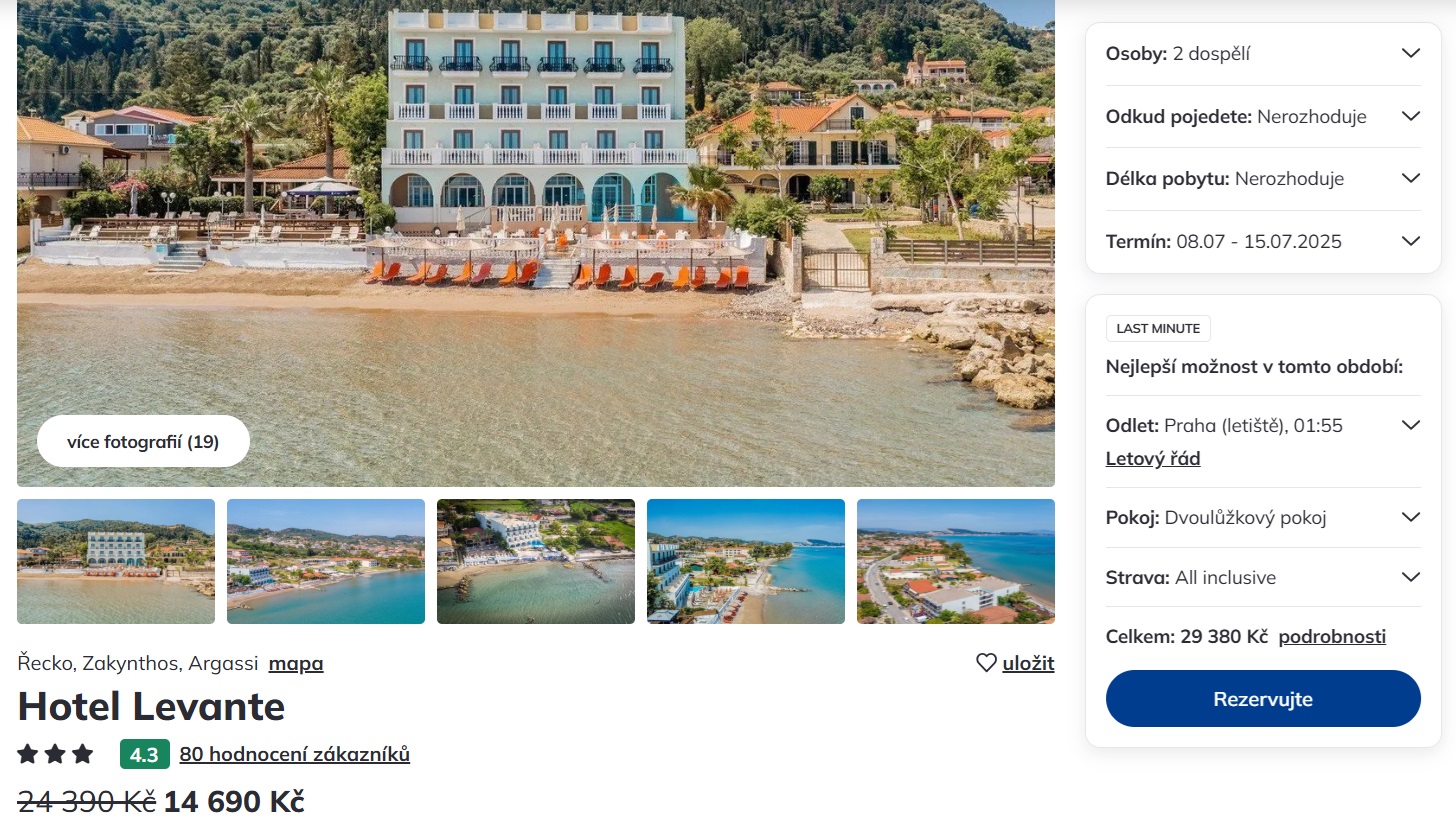Click the heart save icon
The width and height of the screenshot is (1456, 822).
tap(986, 663)
